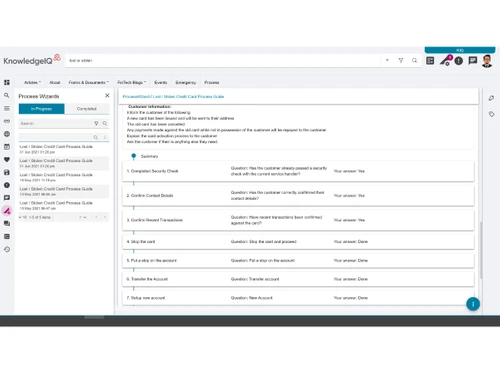Click the main search input field

pos(223,60)
